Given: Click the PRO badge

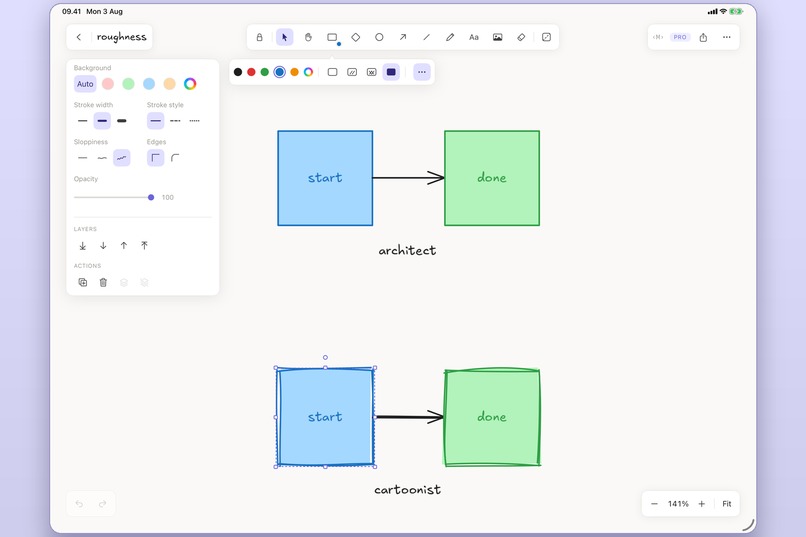Looking at the screenshot, I should click(x=680, y=37).
